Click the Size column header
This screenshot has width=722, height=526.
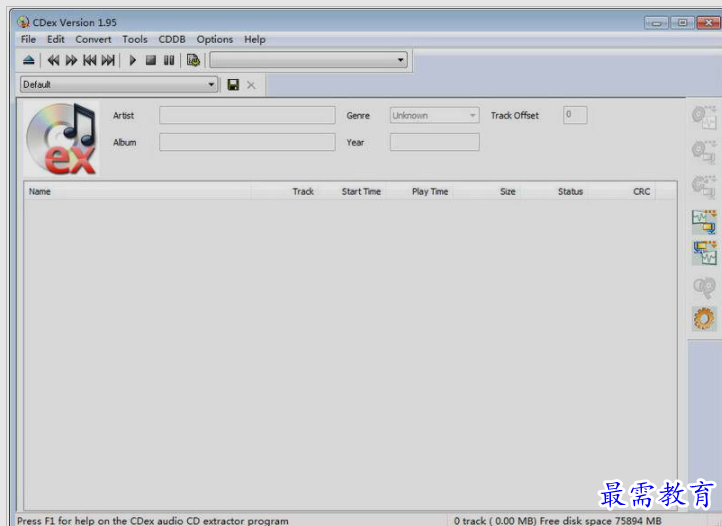coord(486,192)
